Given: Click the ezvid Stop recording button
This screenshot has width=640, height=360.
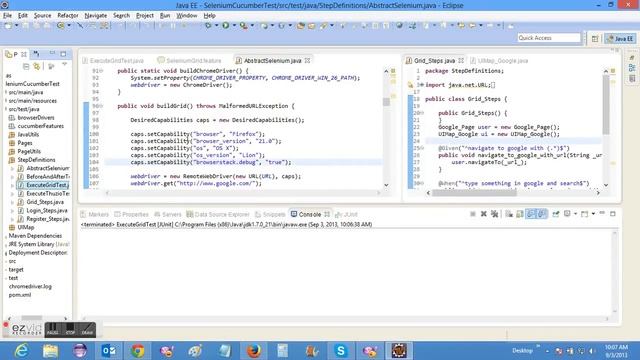Looking at the screenshot, I should (70, 329).
